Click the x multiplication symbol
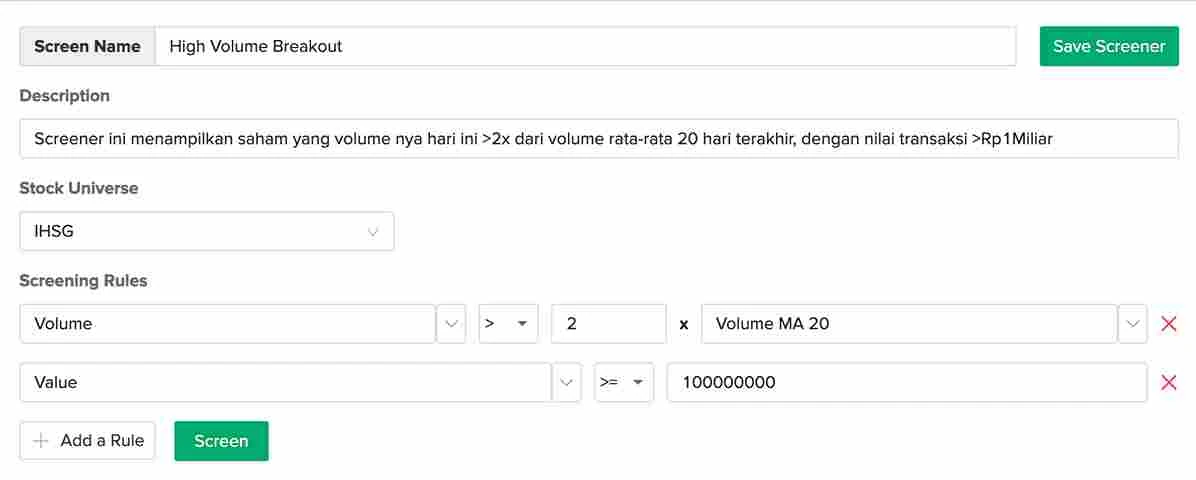Viewport: 1196px width, 480px height. click(684, 324)
